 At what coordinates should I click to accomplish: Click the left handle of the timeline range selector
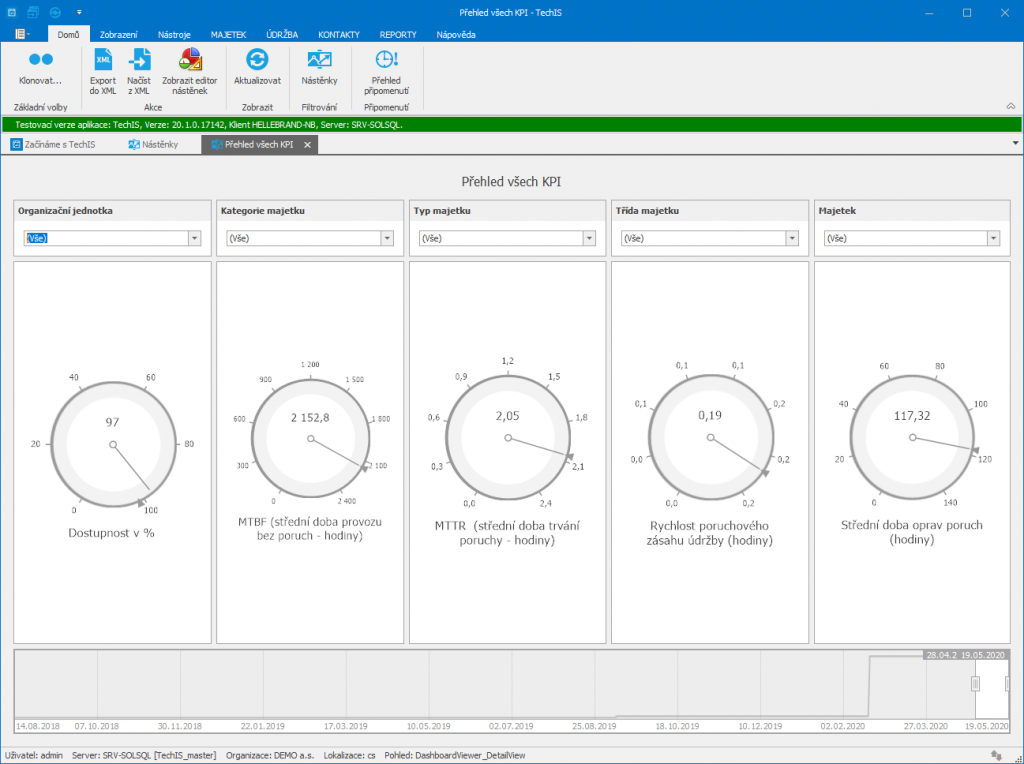tap(975, 683)
